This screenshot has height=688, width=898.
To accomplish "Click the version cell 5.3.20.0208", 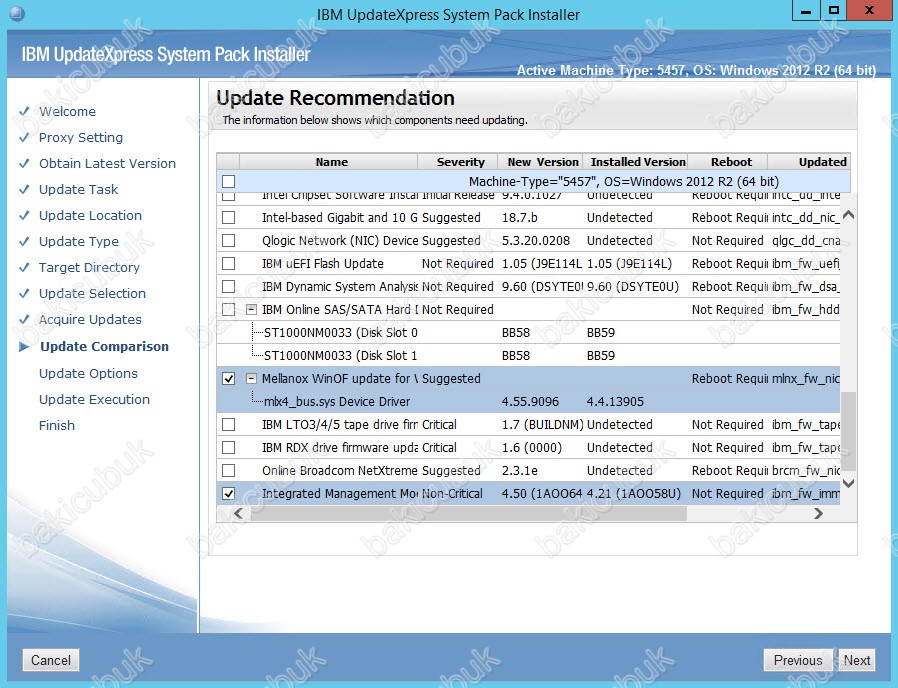I will [535, 241].
